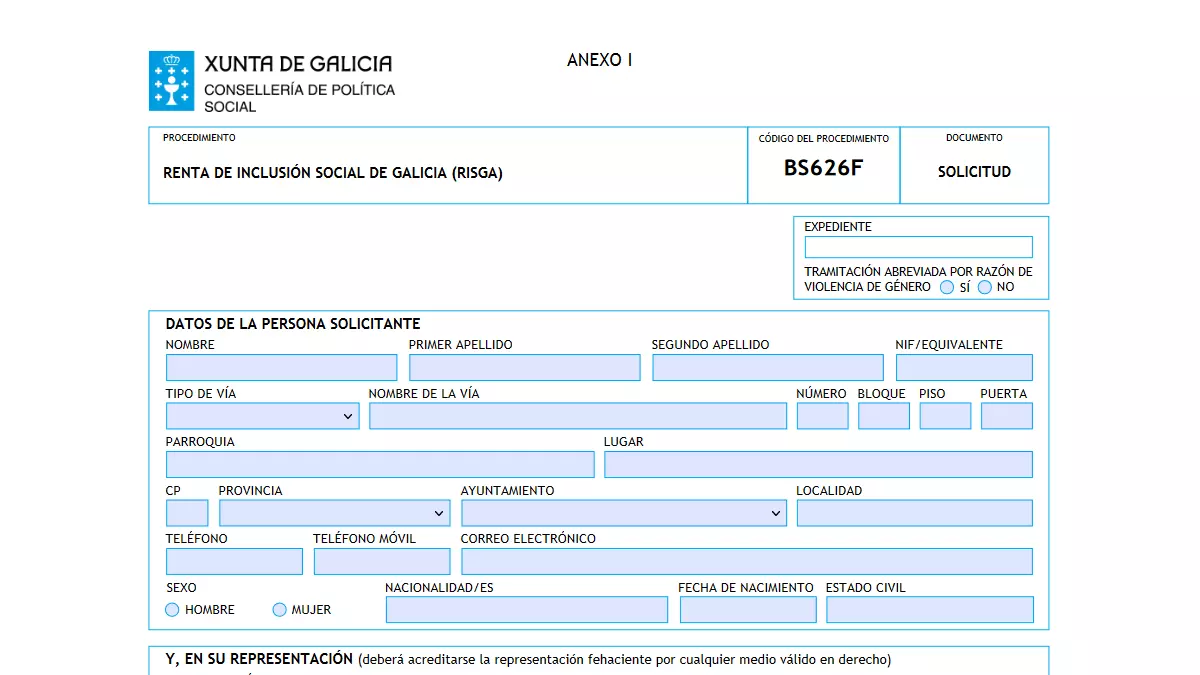The image size is (1200, 675).
Task: Click the Consellería de Política Social text
Action: click(299, 98)
